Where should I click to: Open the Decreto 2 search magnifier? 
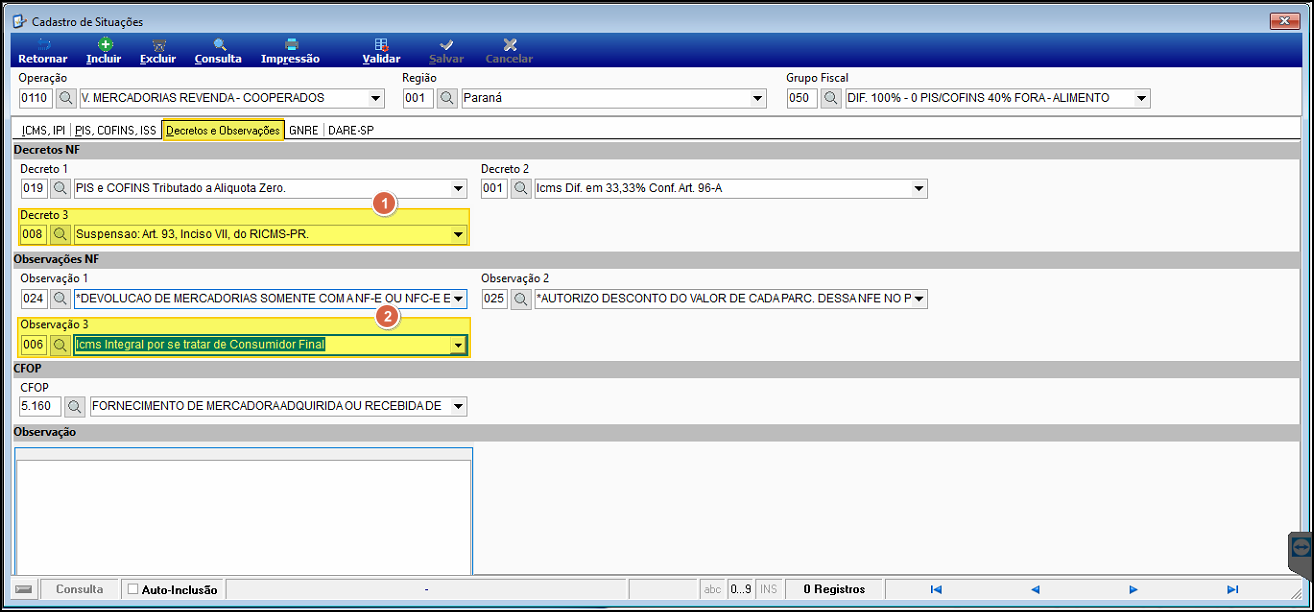click(x=522, y=188)
